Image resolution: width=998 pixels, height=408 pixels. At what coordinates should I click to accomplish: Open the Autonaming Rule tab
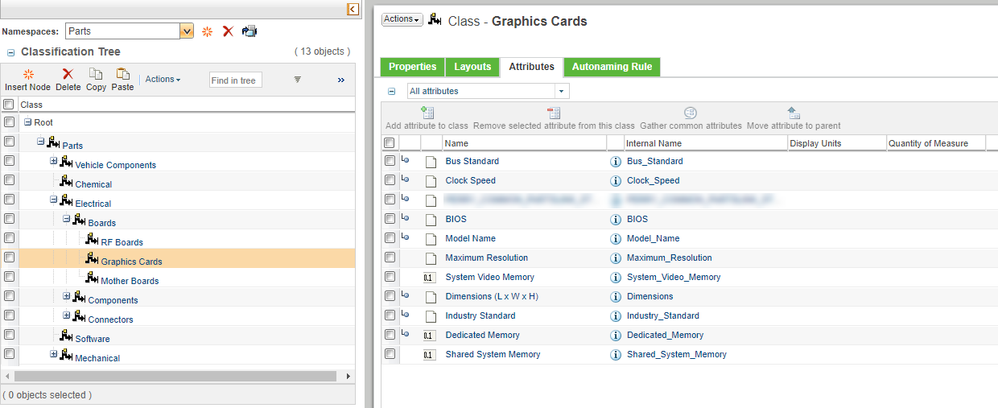611,67
